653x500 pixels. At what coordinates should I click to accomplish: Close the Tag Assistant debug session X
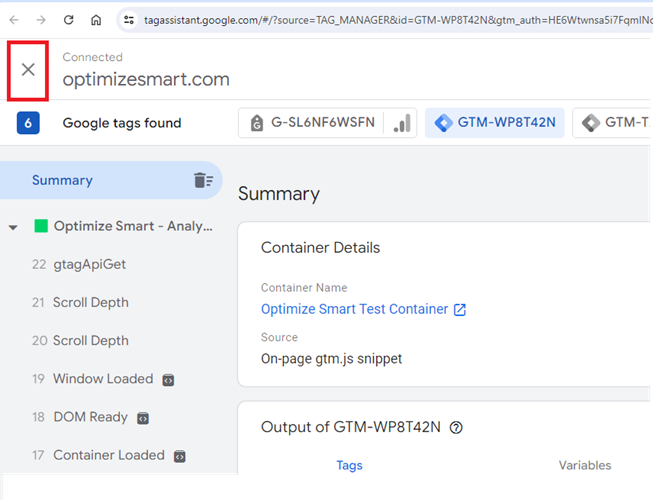[x=28, y=70]
